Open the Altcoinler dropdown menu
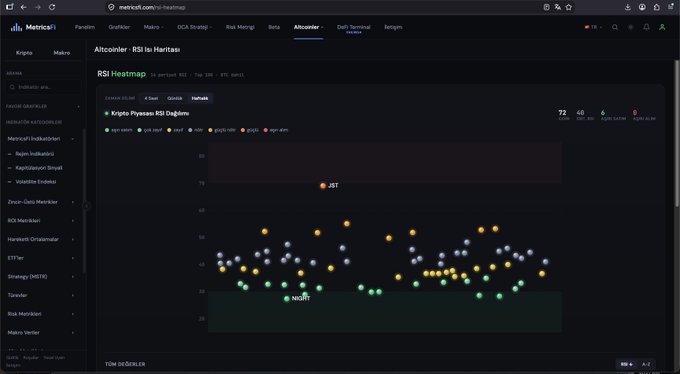 click(x=308, y=27)
